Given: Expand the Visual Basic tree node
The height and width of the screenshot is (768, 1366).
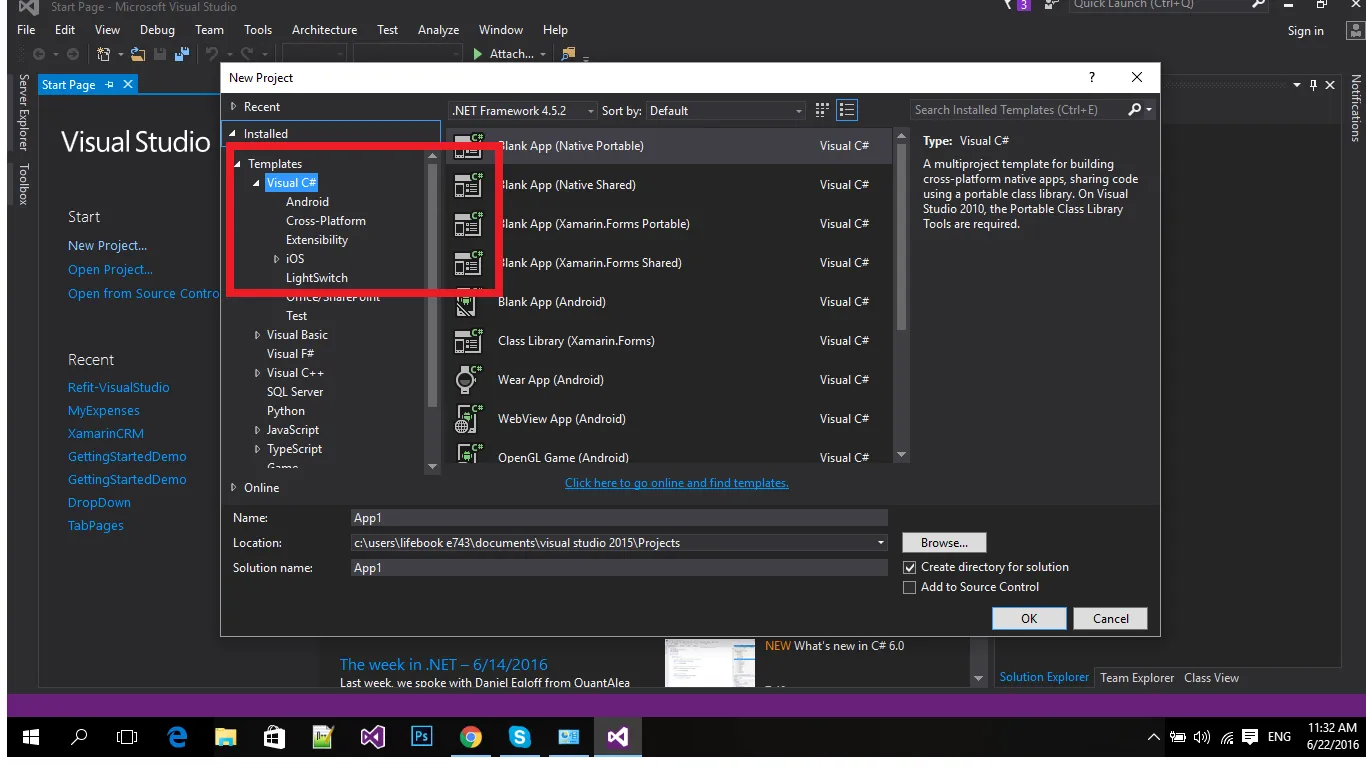Looking at the screenshot, I should point(257,335).
